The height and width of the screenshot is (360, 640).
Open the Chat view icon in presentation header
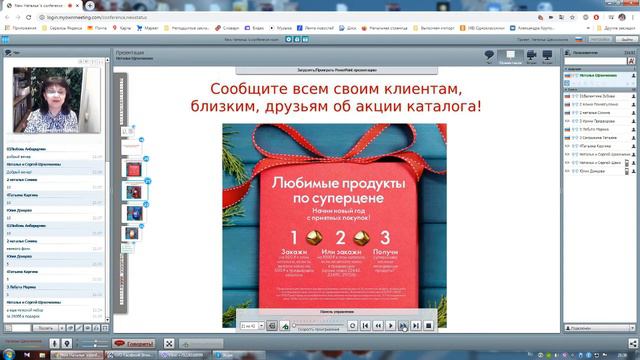click(x=489, y=56)
